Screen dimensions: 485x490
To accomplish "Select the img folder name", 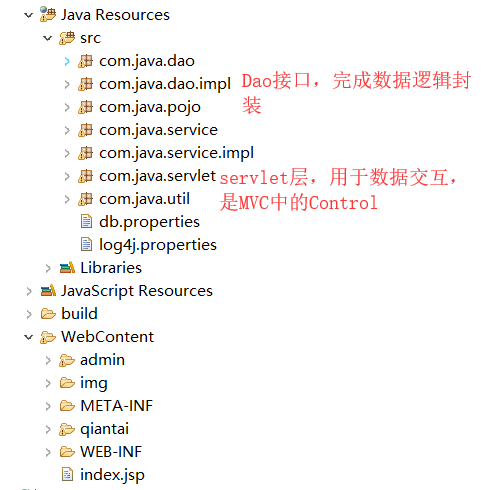I will point(94,384).
